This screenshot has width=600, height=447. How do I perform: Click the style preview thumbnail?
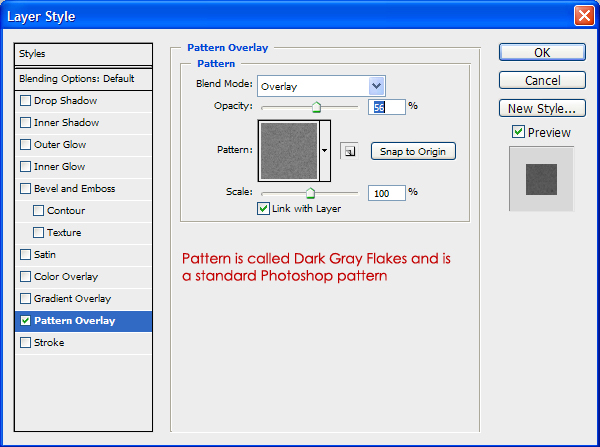coord(541,179)
